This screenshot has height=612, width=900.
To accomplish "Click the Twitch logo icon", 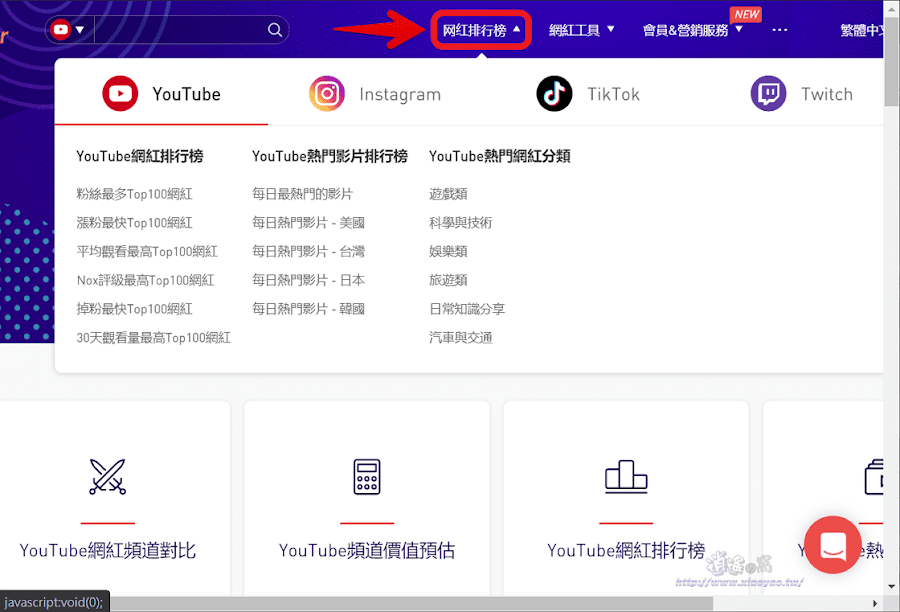I will [x=768, y=94].
